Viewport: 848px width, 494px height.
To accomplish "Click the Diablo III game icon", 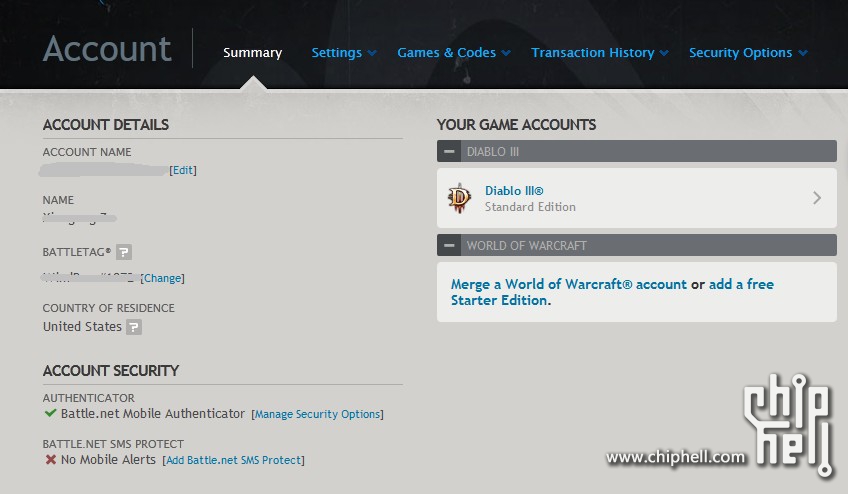I will click(x=460, y=198).
